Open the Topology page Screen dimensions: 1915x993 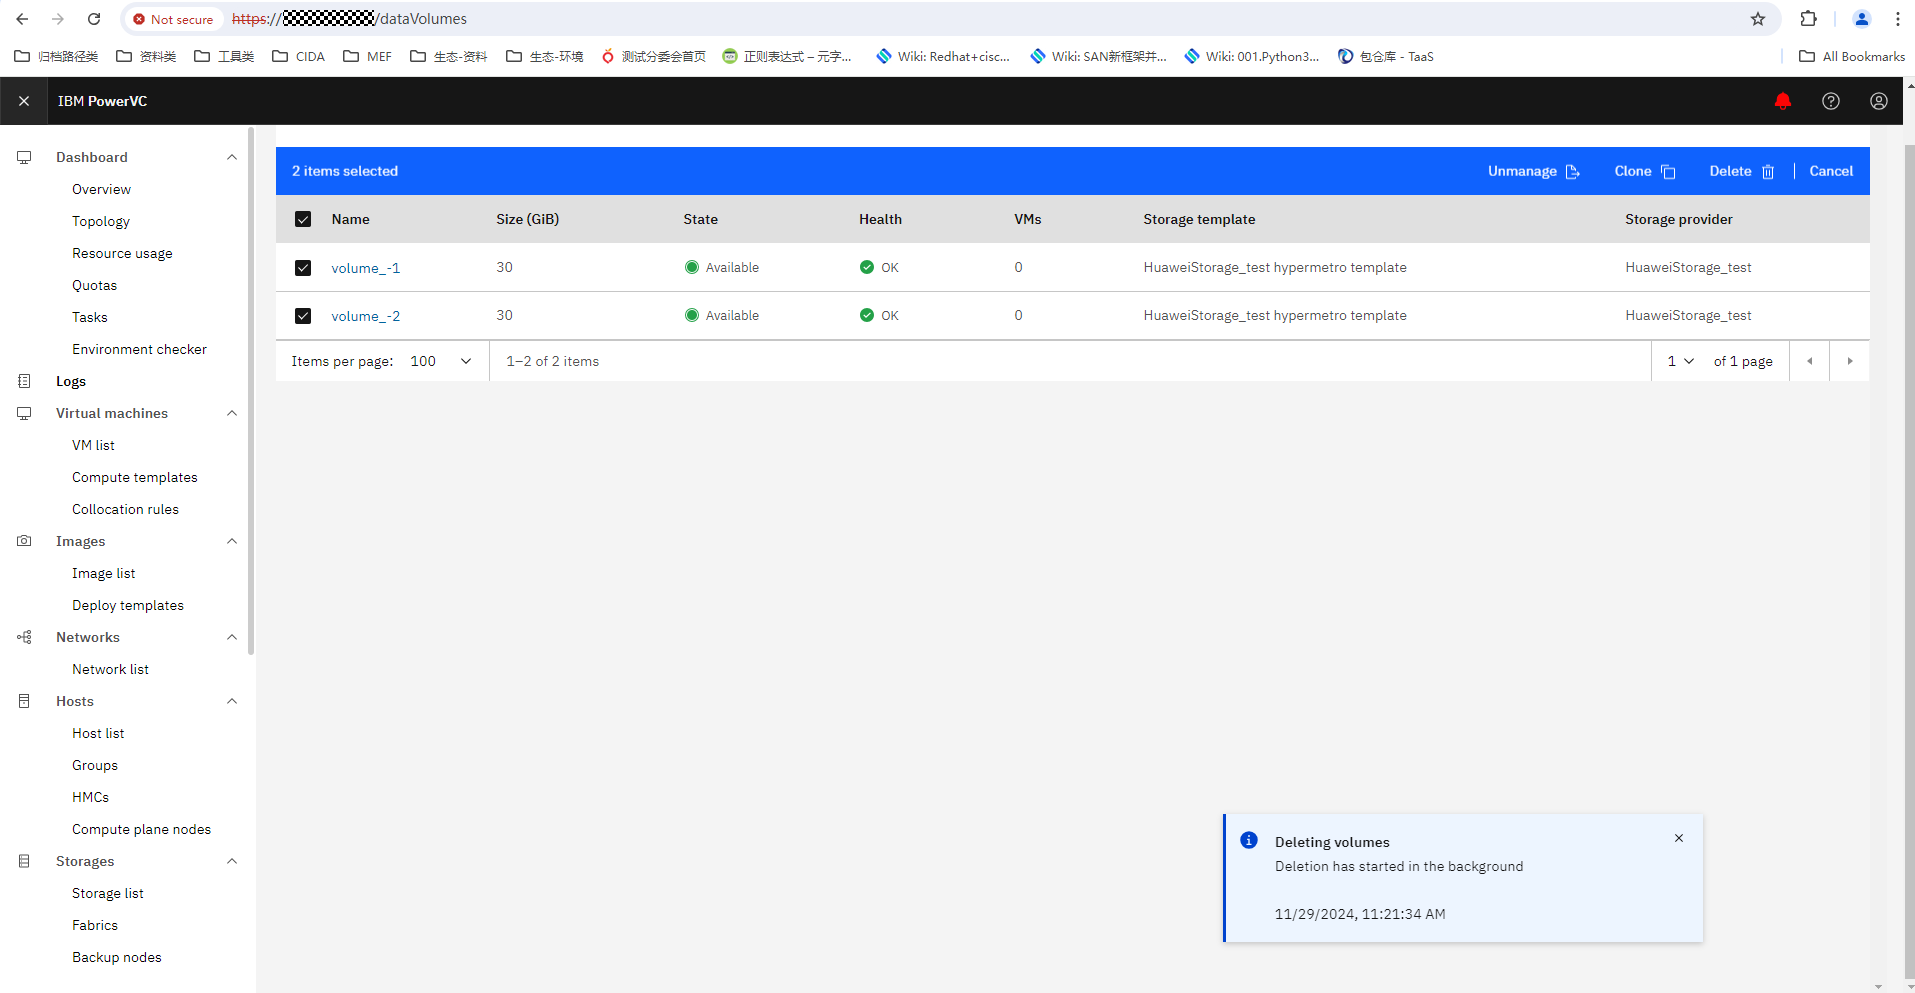coord(101,221)
